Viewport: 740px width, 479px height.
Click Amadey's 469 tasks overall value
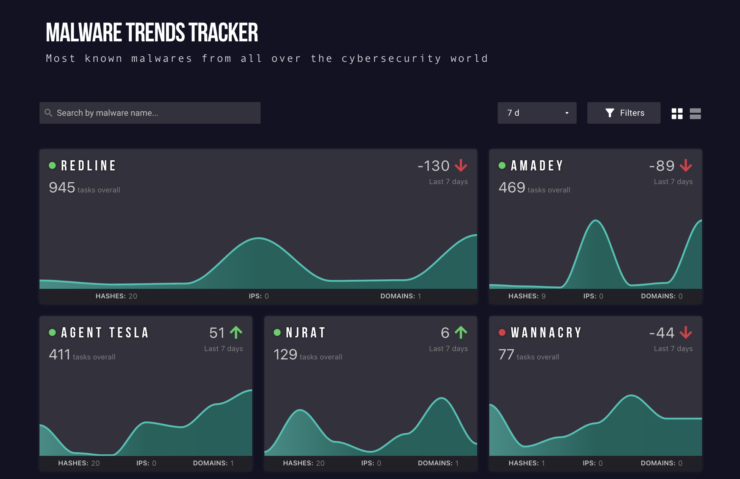(534, 188)
